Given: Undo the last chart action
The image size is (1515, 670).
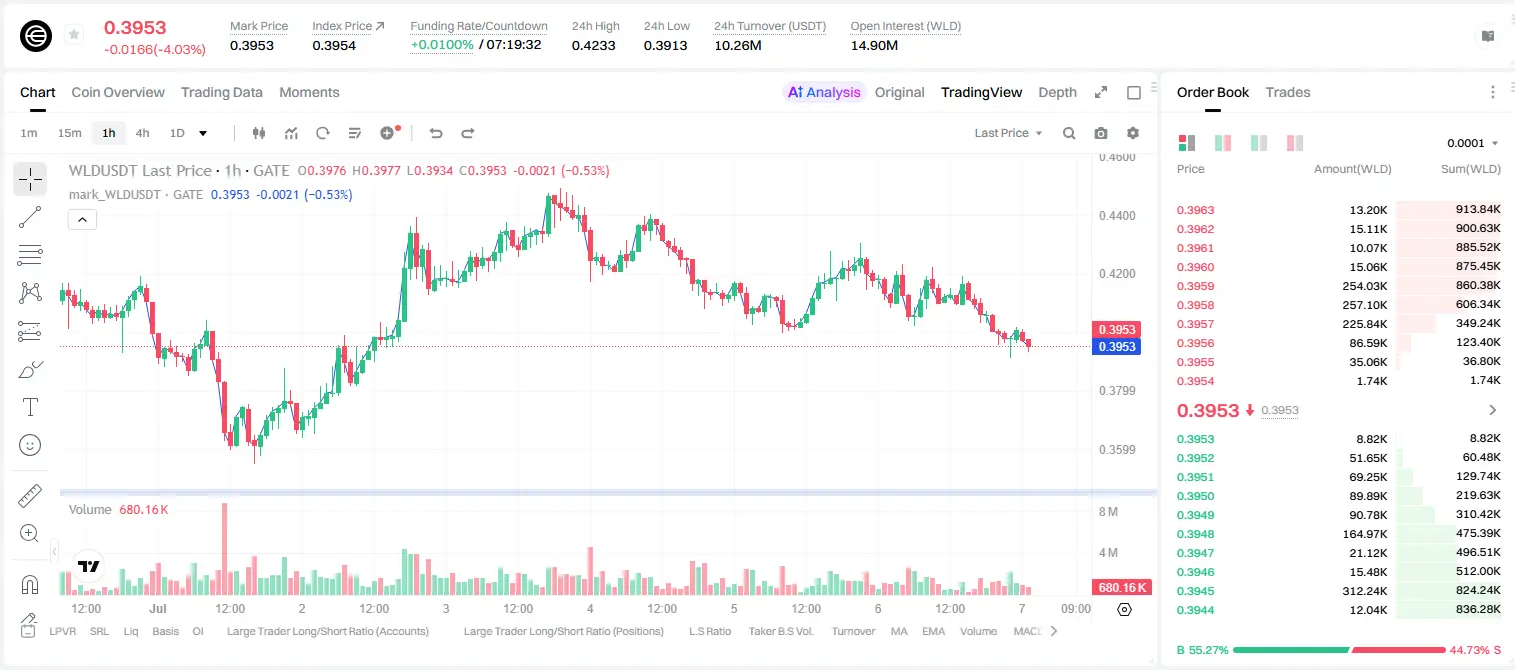Looking at the screenshot, I should tap(435, 133).
